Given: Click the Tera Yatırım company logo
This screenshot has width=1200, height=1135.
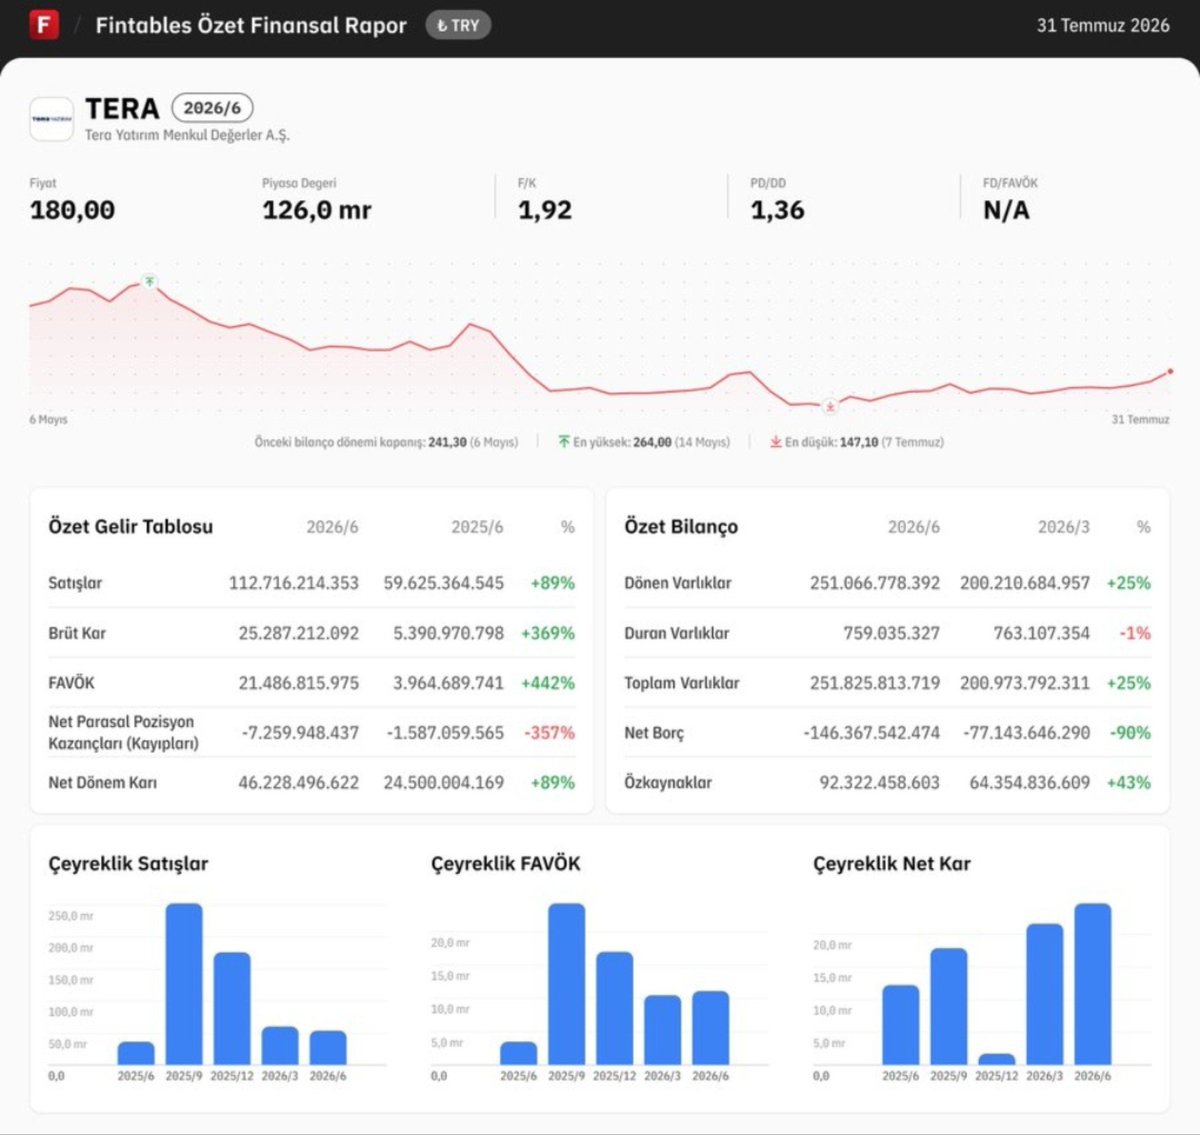Looking at the screenshot, I should pos(52,119).
